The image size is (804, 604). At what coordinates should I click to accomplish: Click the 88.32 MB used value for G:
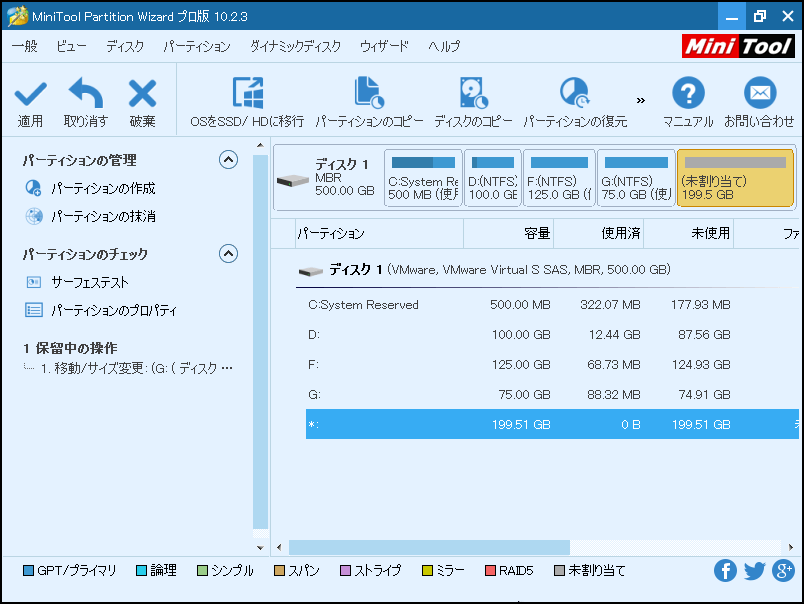[614, 394]
